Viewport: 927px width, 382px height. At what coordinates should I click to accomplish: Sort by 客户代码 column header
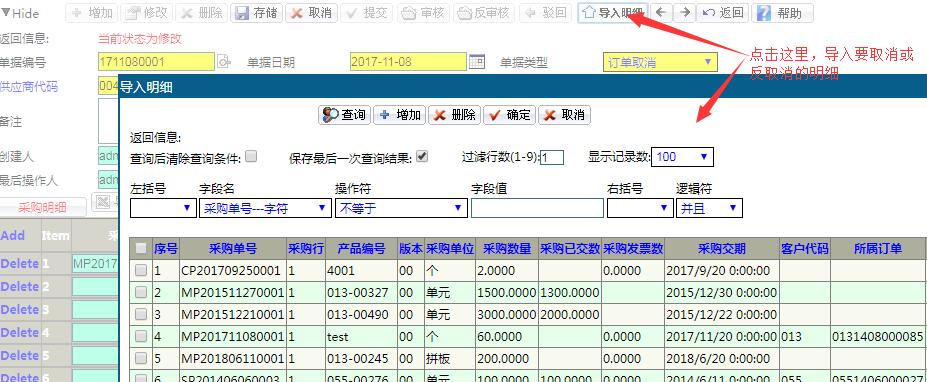pyautogui.click(x=805, y=249)
